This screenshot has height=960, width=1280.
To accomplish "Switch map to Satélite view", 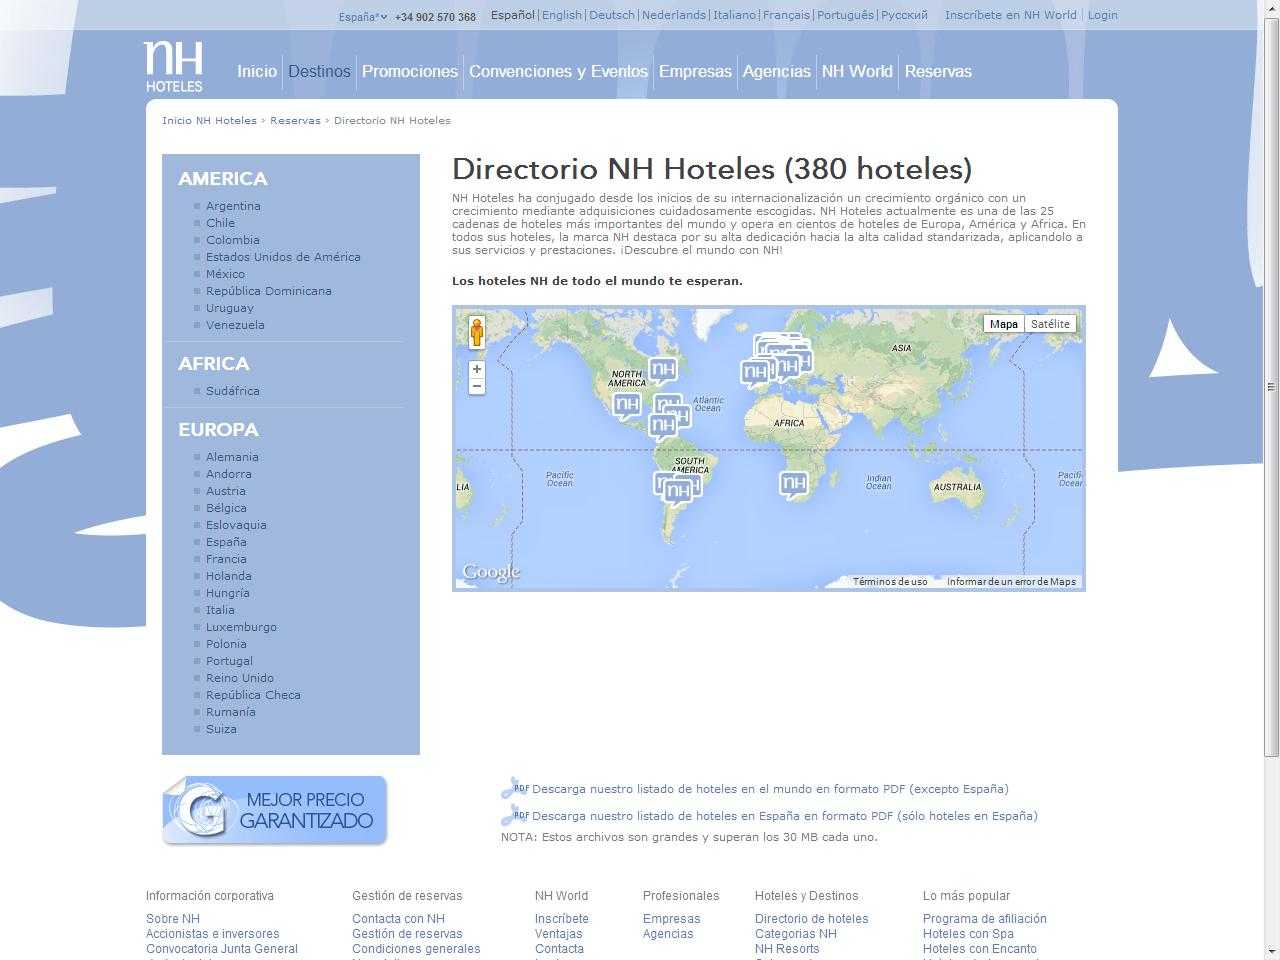I will 1050,324.
